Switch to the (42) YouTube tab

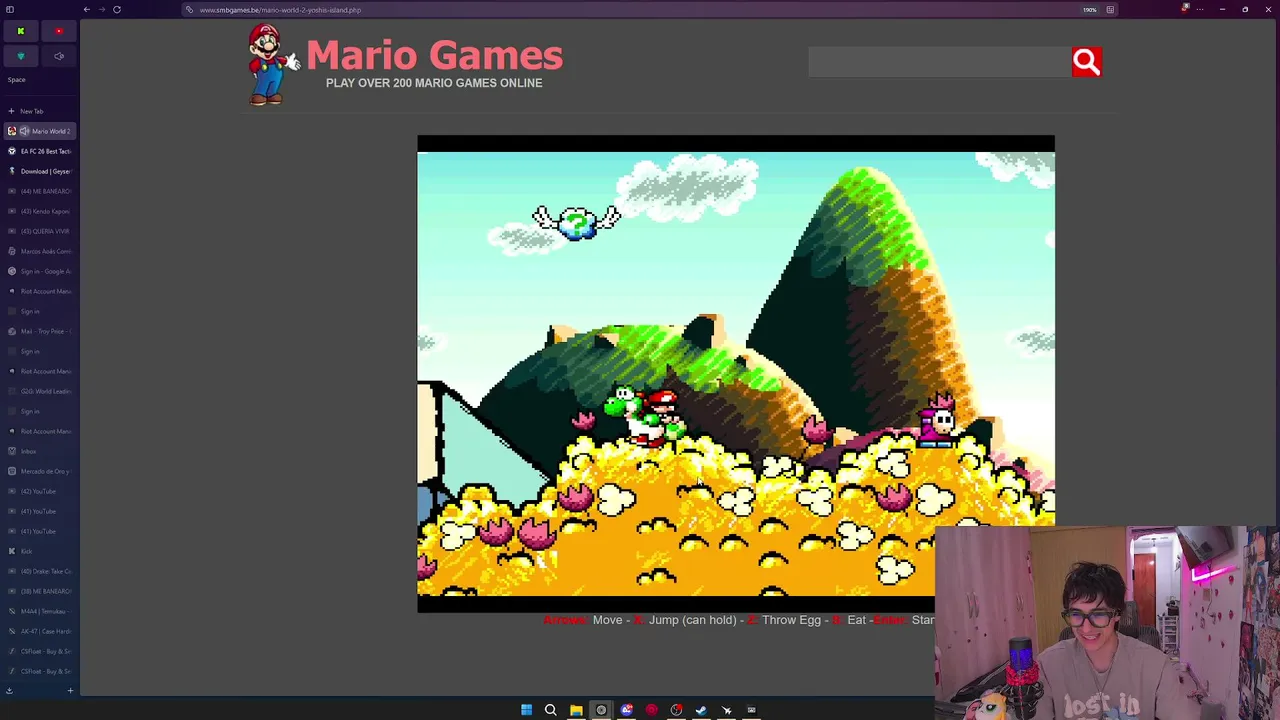40,491
